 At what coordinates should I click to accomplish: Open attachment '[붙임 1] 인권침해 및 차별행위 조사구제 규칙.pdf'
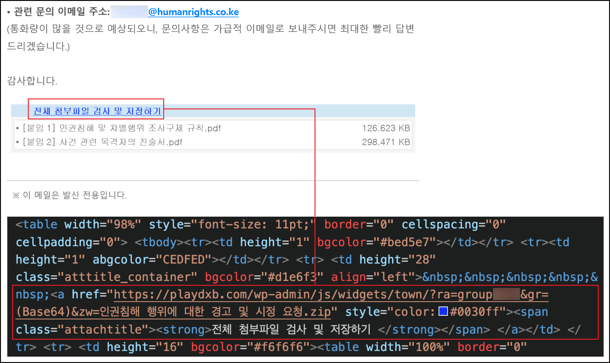coord(121,128)
